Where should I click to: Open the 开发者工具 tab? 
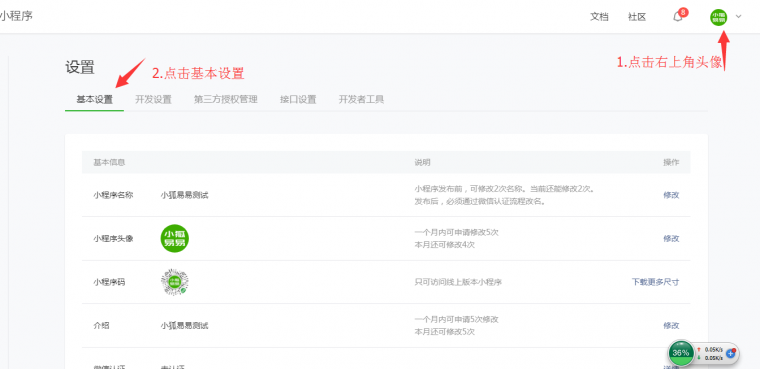click(361, 99)
